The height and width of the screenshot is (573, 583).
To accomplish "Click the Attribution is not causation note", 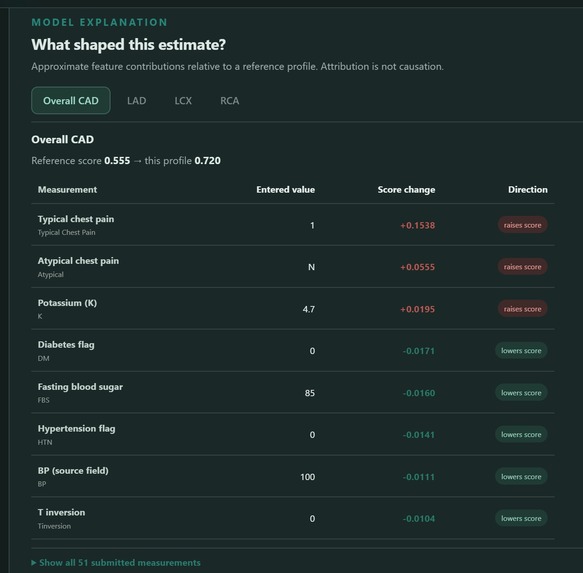I will pyautogui.click(x=382, y=67).
